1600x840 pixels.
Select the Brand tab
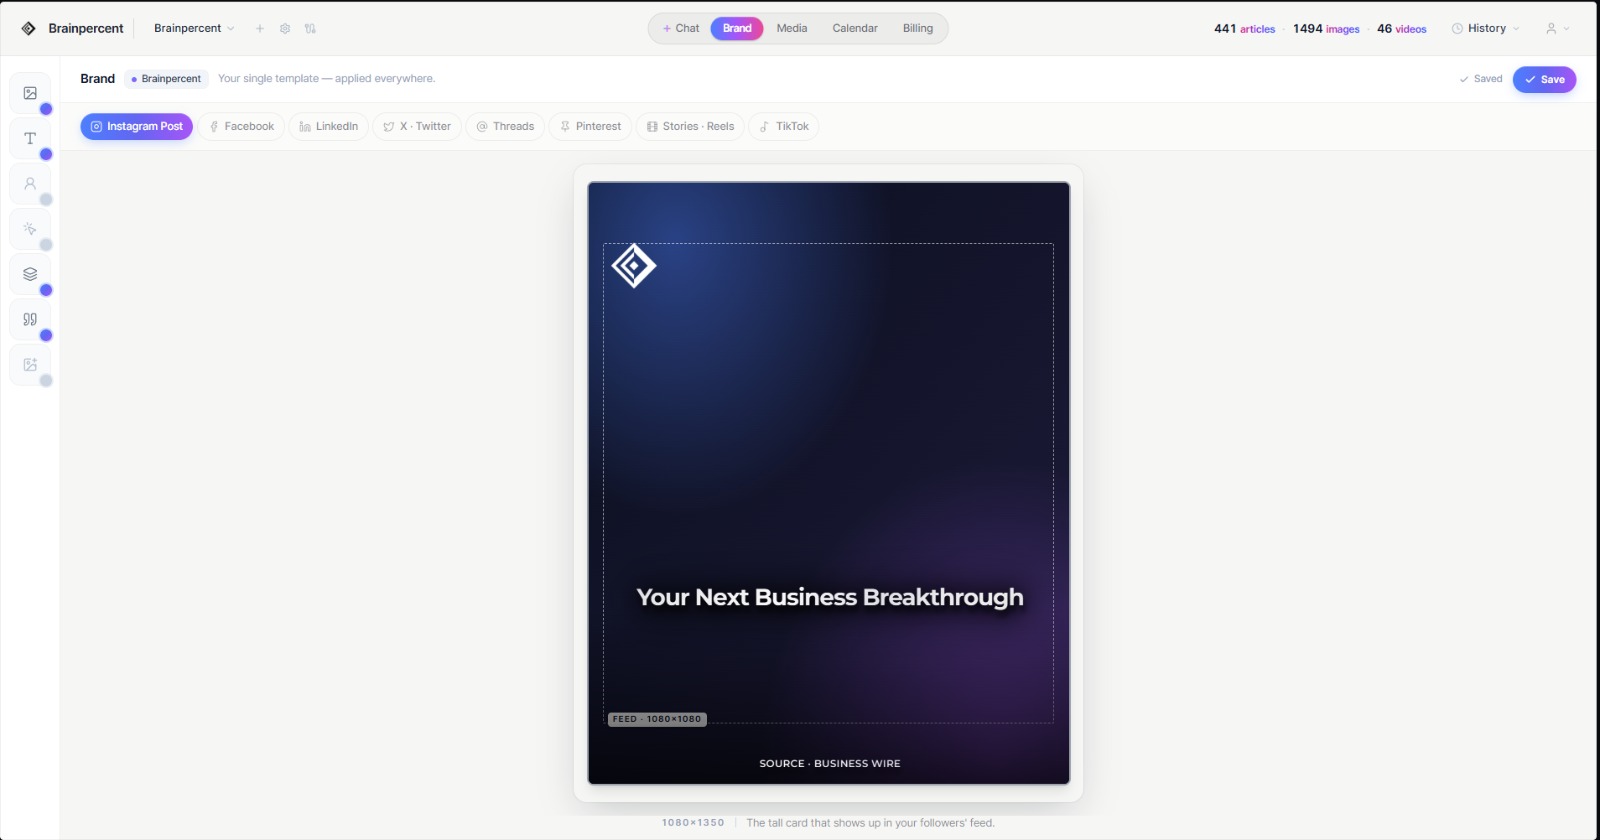737,28
